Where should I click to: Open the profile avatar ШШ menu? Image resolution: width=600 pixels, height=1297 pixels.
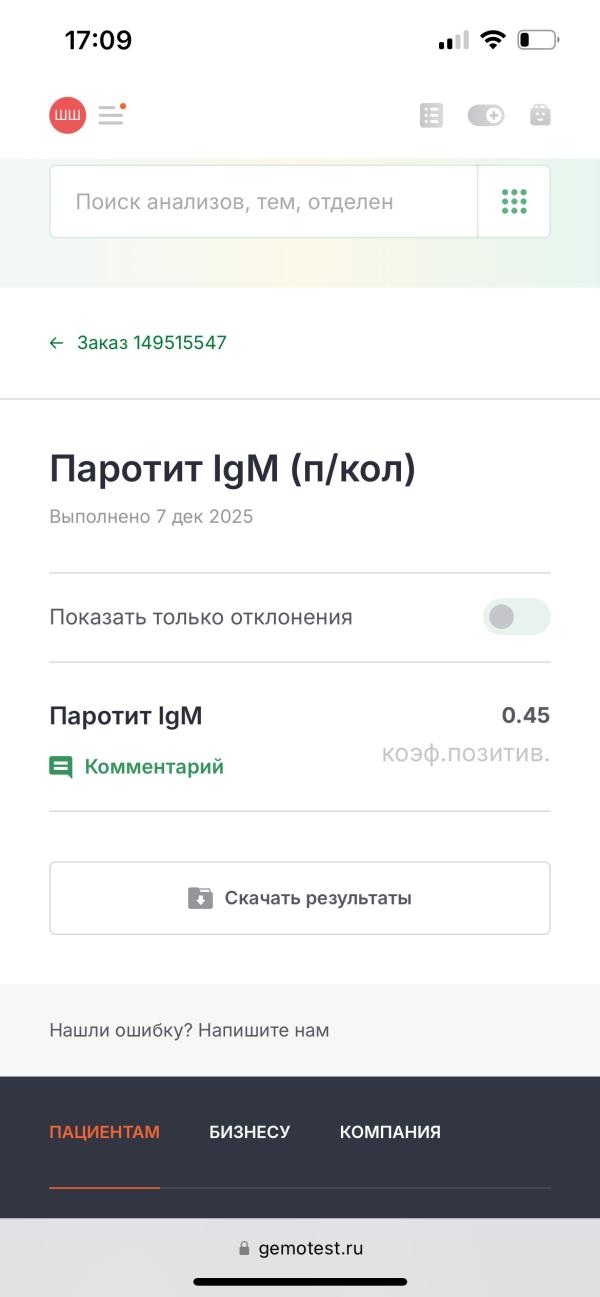[x=66, y=114]
